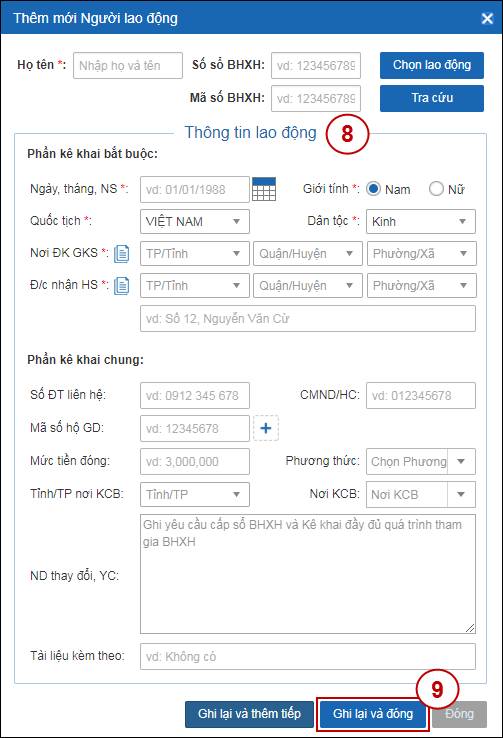Close the Thêm mới Người lao động dialog

click(x=487, y=18)
